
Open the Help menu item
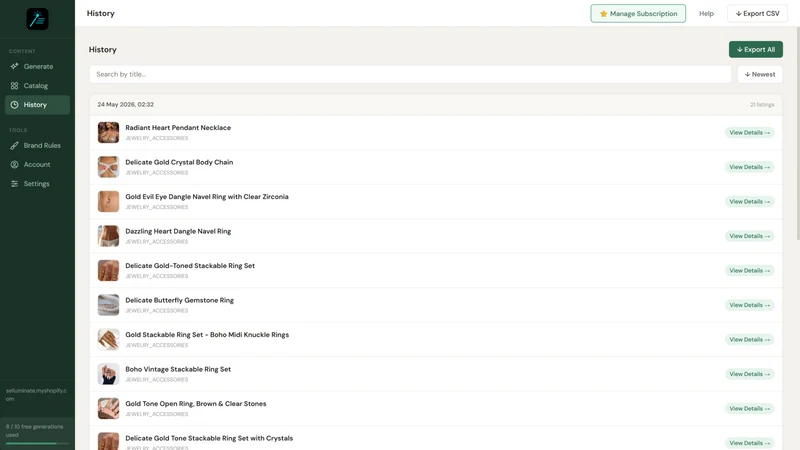click(x=706, y=14)
